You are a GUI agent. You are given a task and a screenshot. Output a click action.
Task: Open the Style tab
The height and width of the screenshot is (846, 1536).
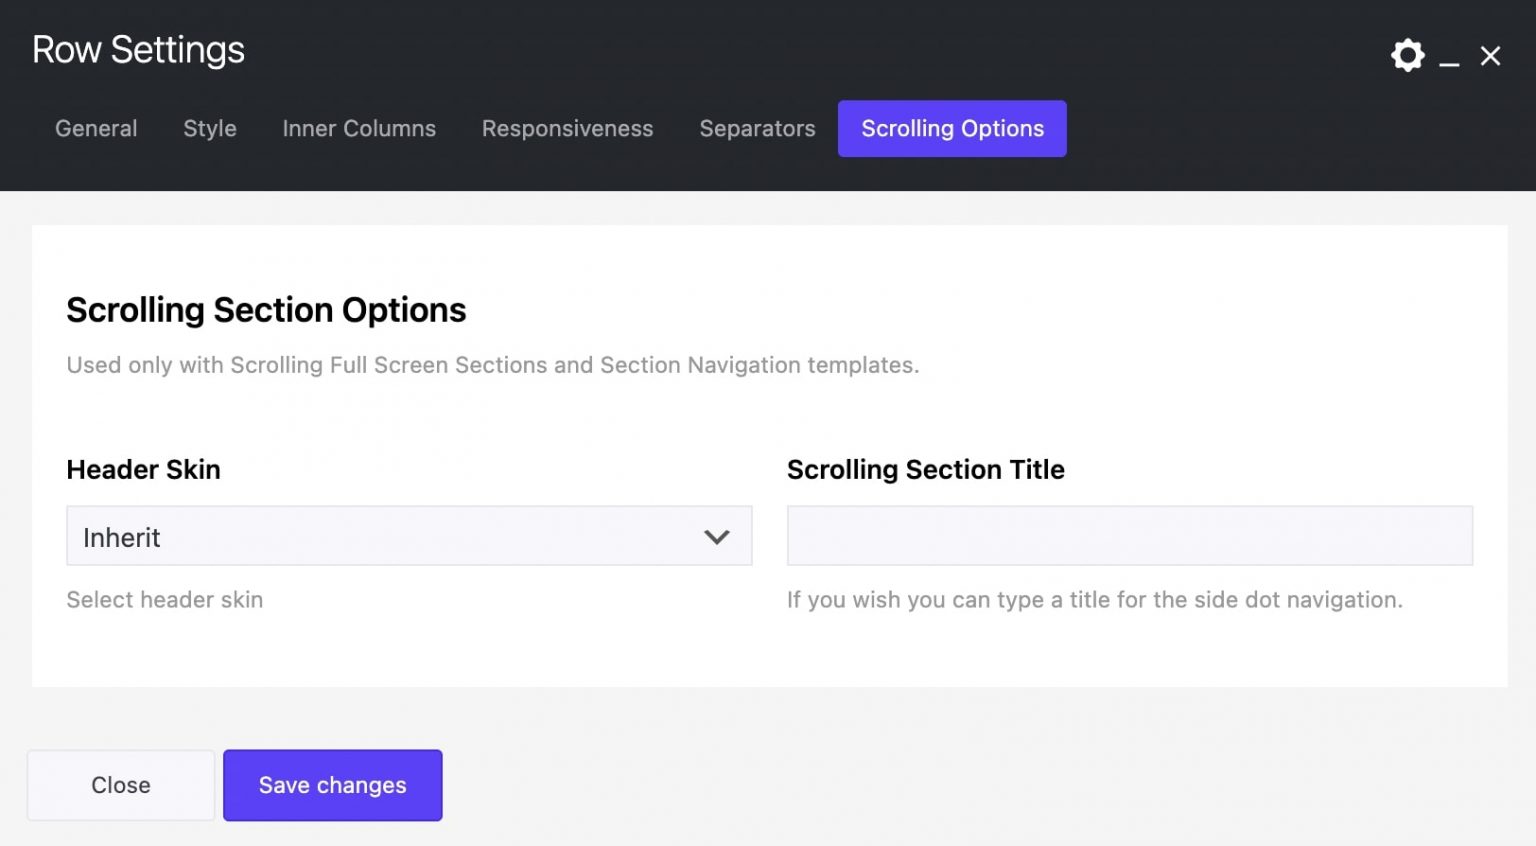pos(209,128)
